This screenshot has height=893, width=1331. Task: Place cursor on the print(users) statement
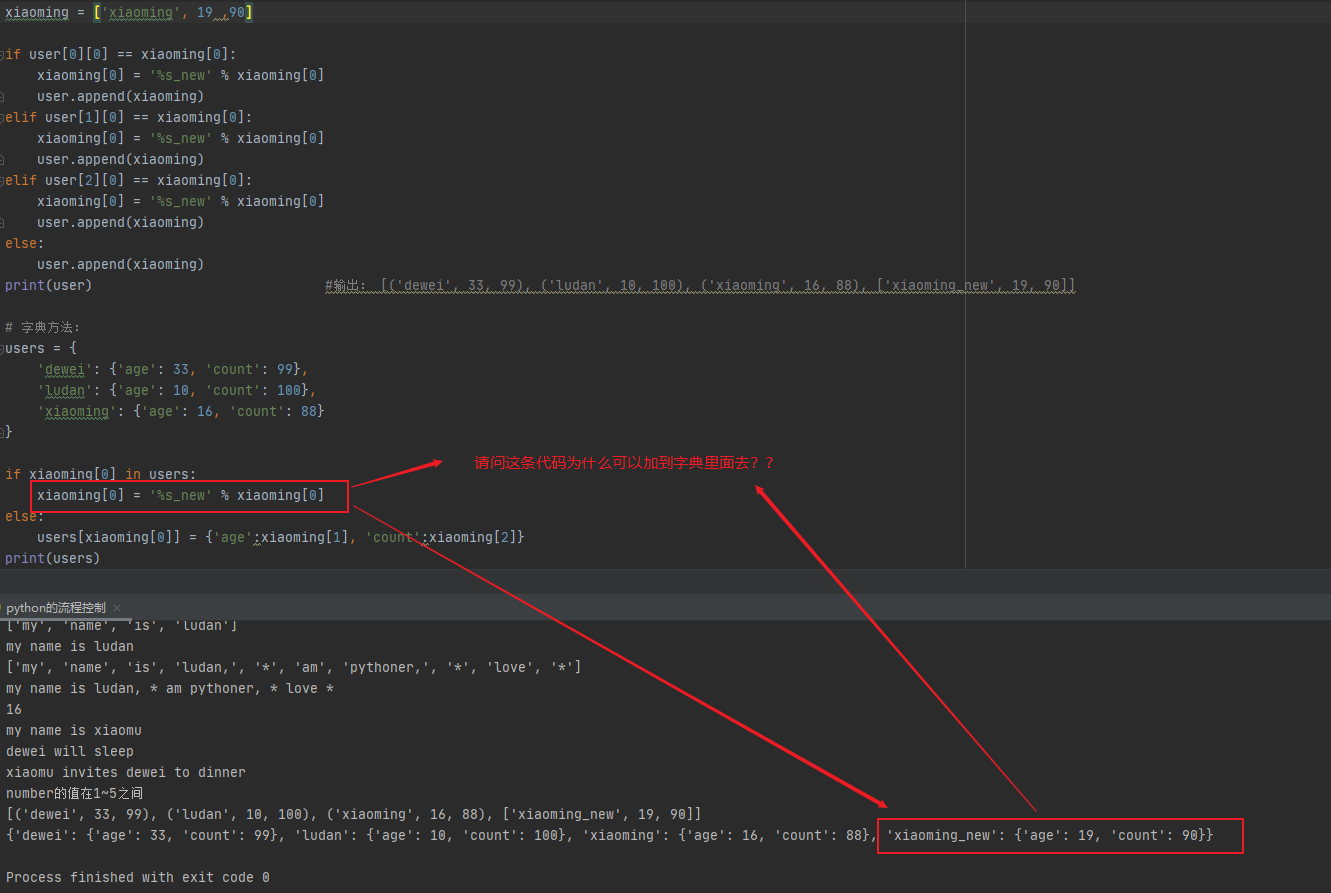pos(52,558)
